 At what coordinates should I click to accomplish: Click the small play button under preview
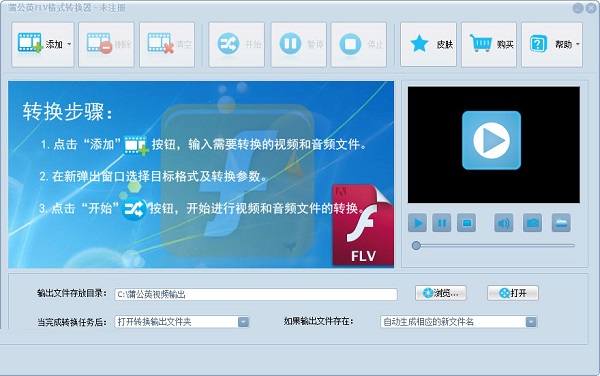[x=417, y=223]
